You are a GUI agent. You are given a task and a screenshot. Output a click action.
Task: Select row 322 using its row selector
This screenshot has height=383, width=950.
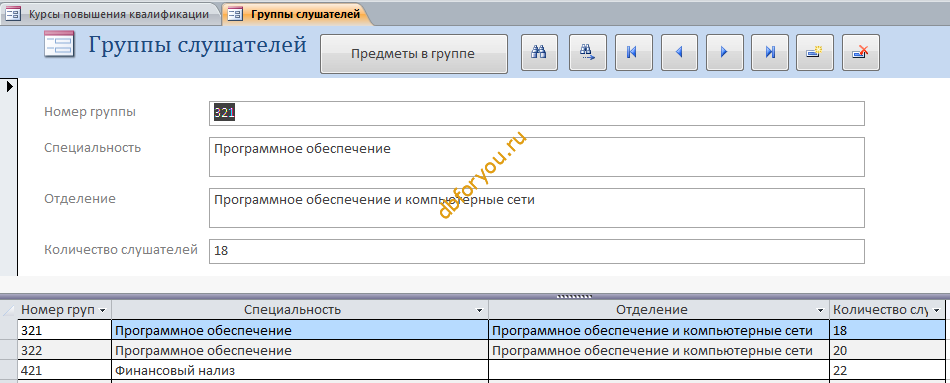pyautogui.click(x=9, y=350)
